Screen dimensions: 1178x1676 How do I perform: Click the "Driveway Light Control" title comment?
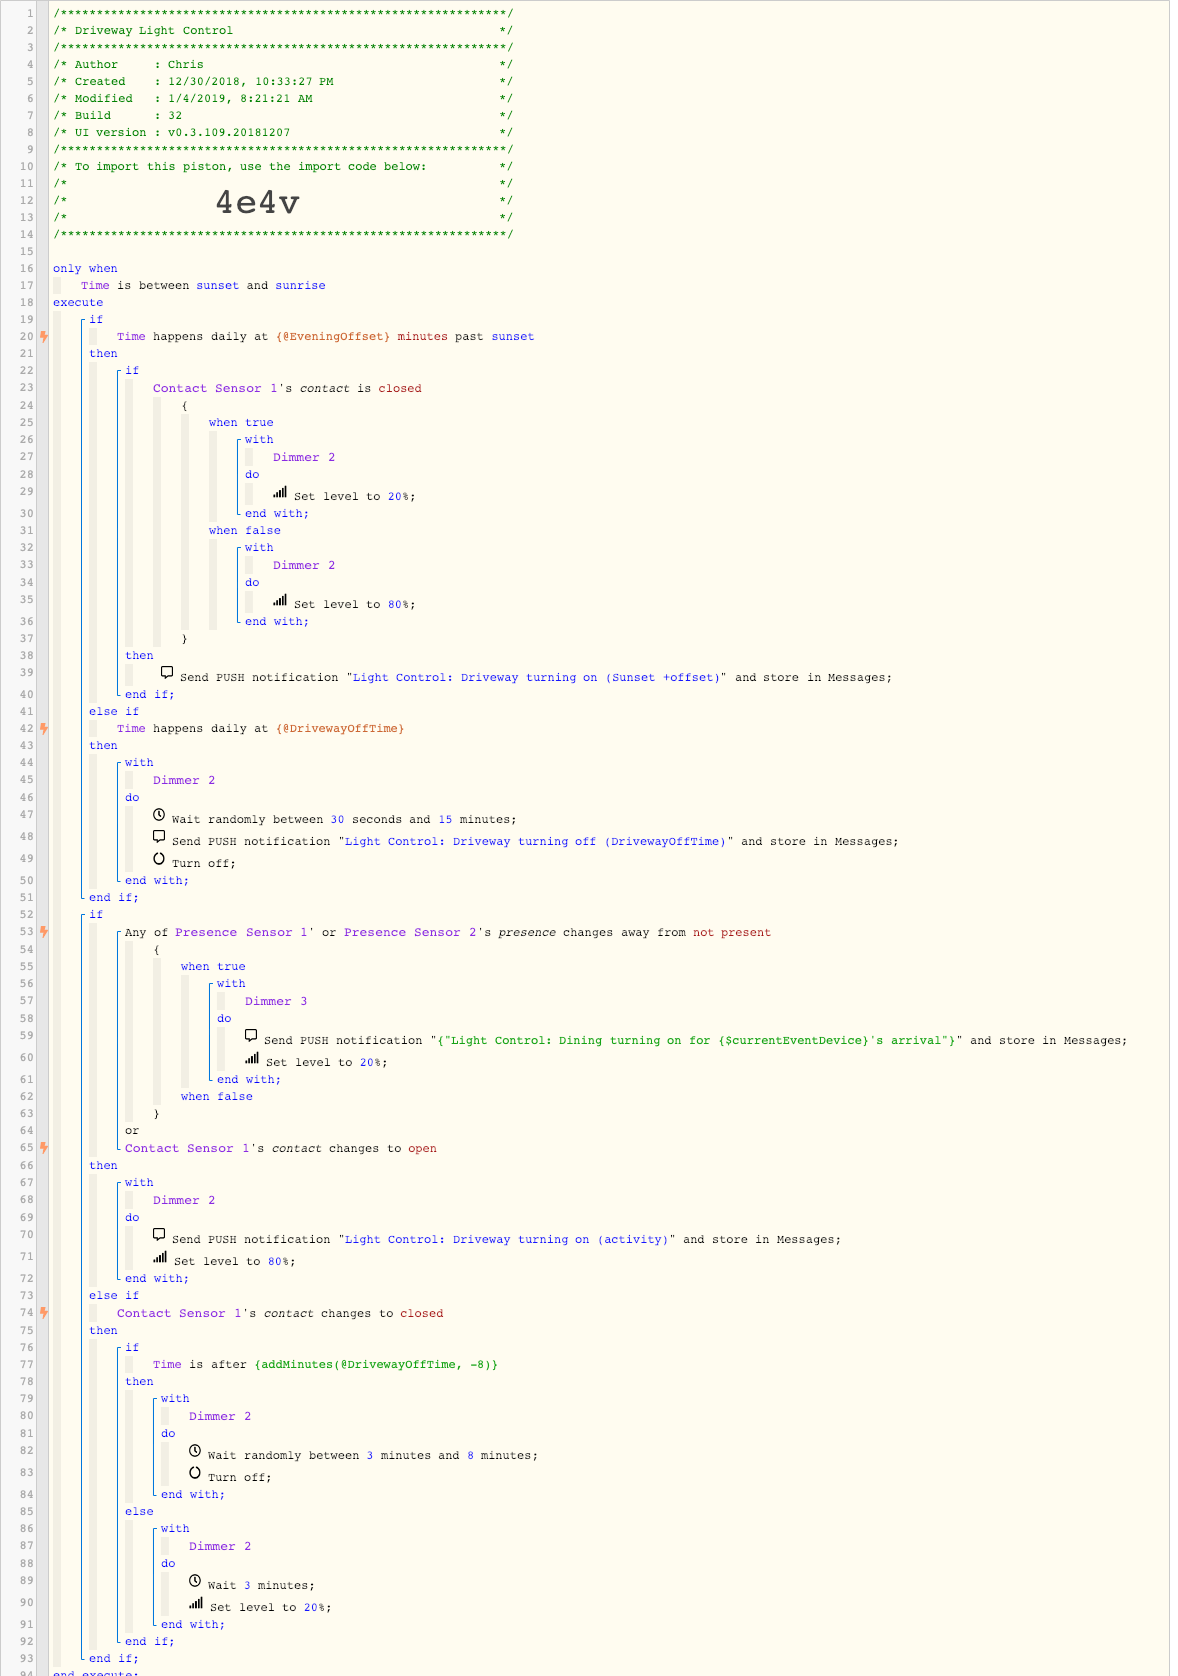tap(154, 31)
